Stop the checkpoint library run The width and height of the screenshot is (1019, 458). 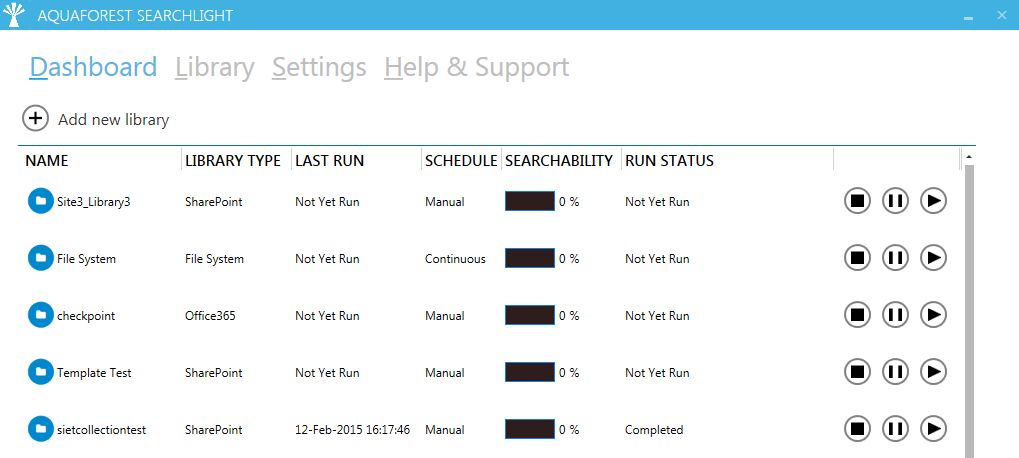[857, 315]
